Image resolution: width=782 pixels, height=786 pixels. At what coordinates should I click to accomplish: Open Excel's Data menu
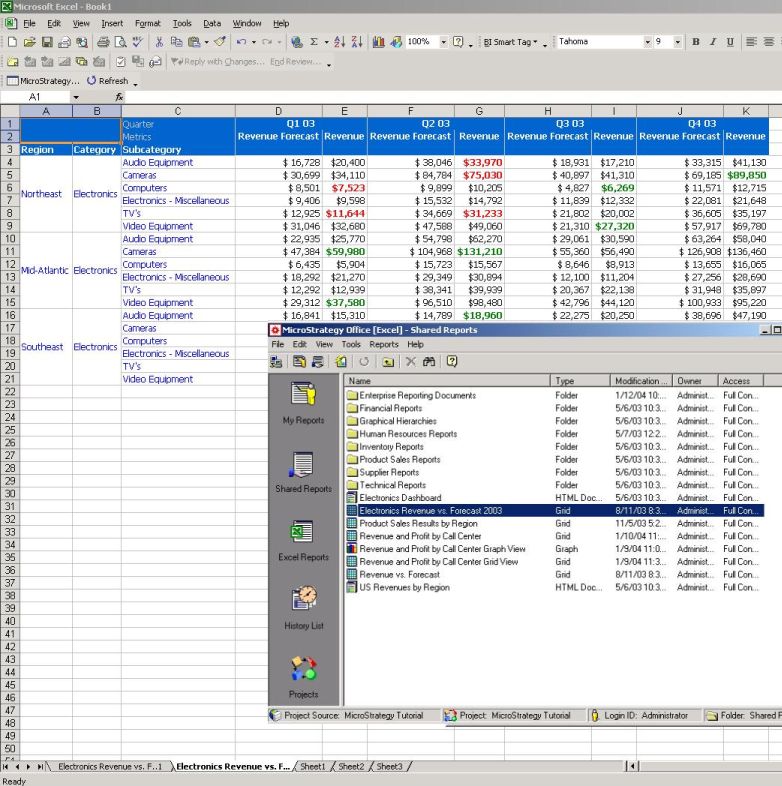coord(212,24)
